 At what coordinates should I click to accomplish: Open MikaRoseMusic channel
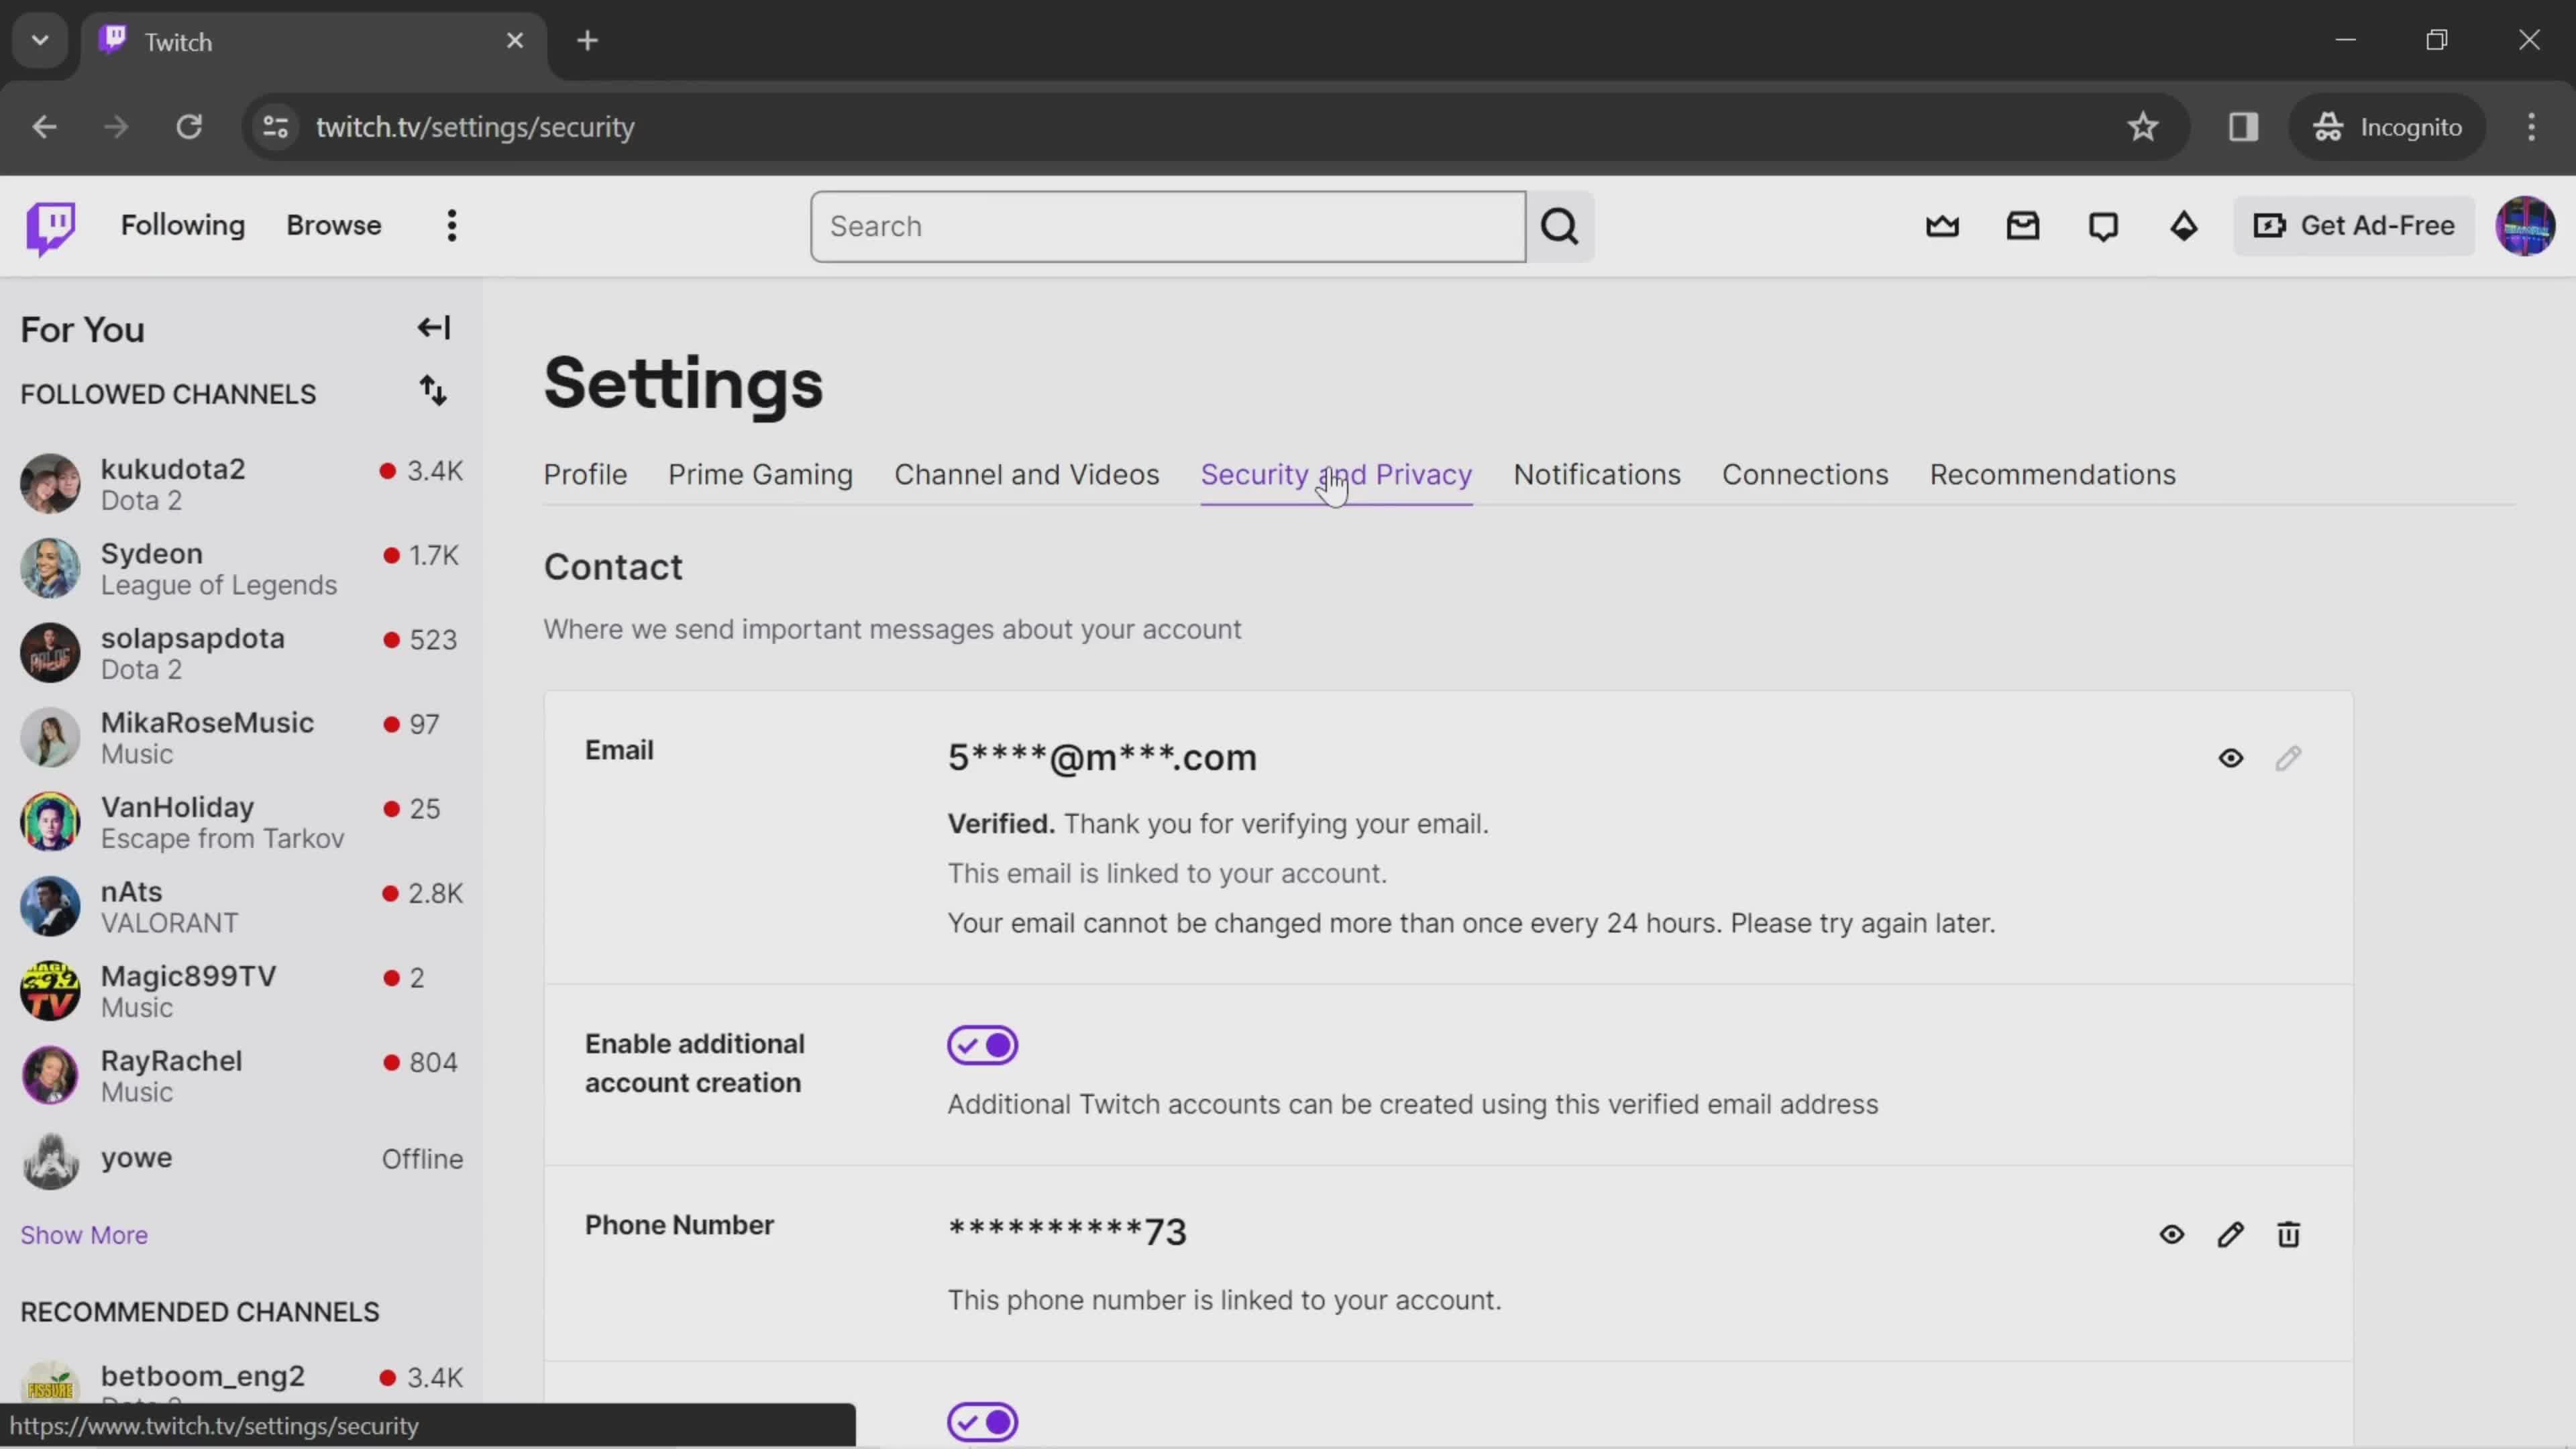click(x=242, y=738)
